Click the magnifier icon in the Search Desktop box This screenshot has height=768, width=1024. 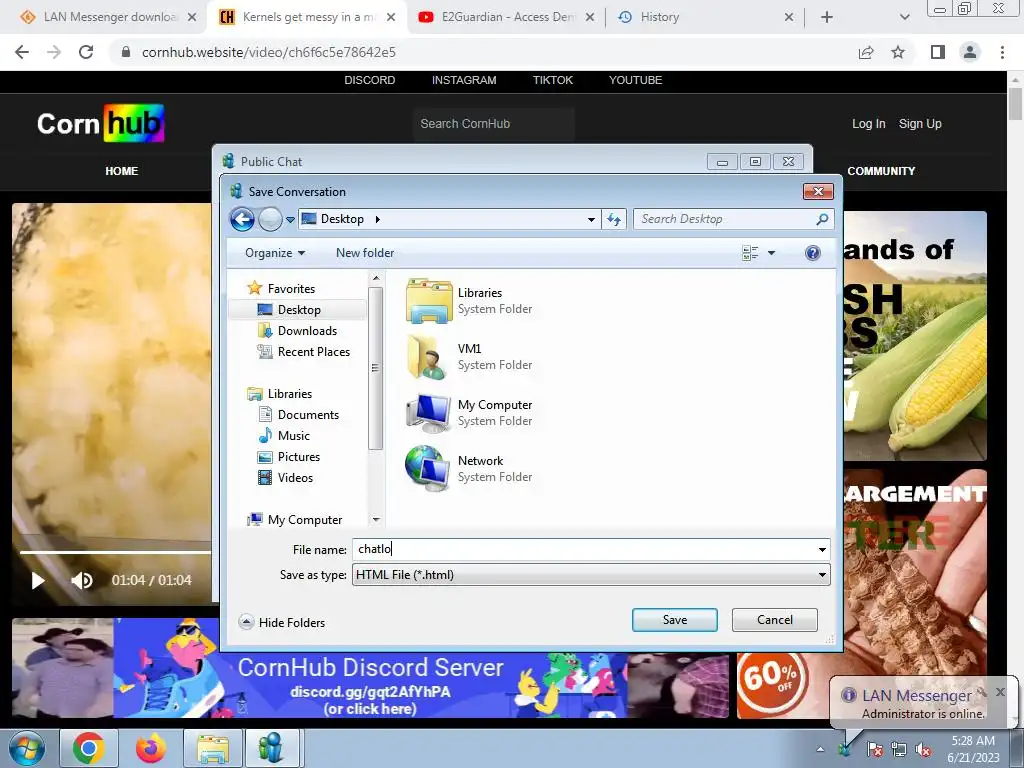(822, 219)
